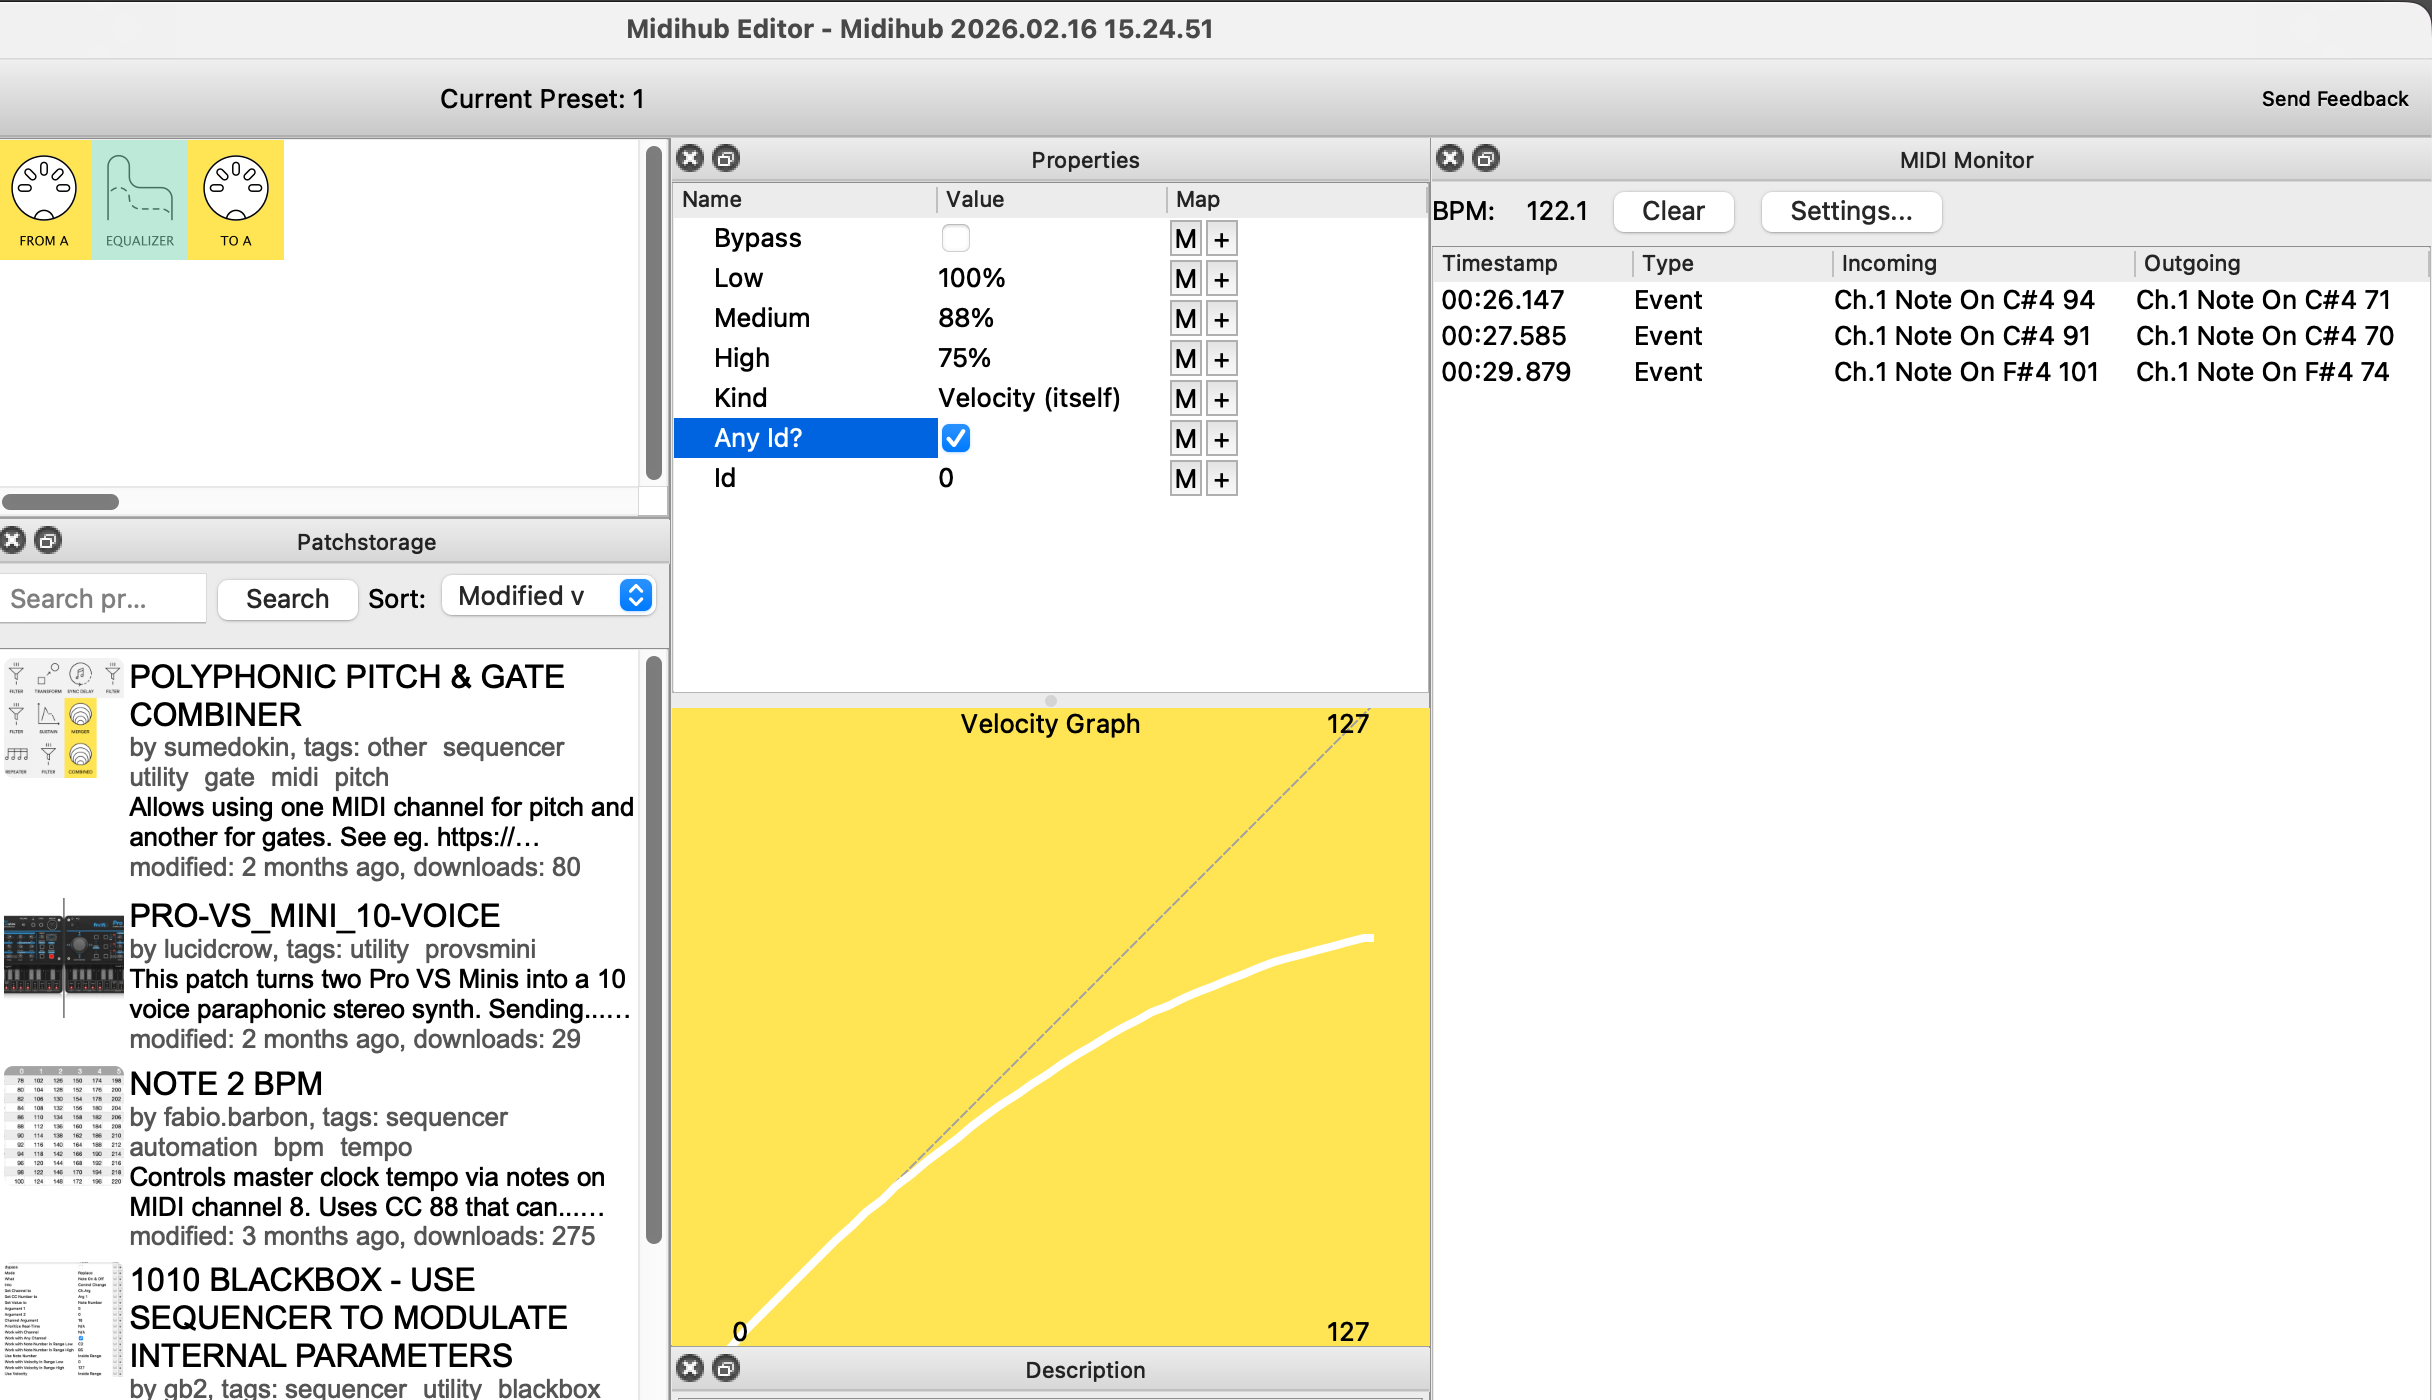This screenshot has height=1400, width=2432.
Task: Click the plus mapping button for High
Action: [x=1221, y=359]
